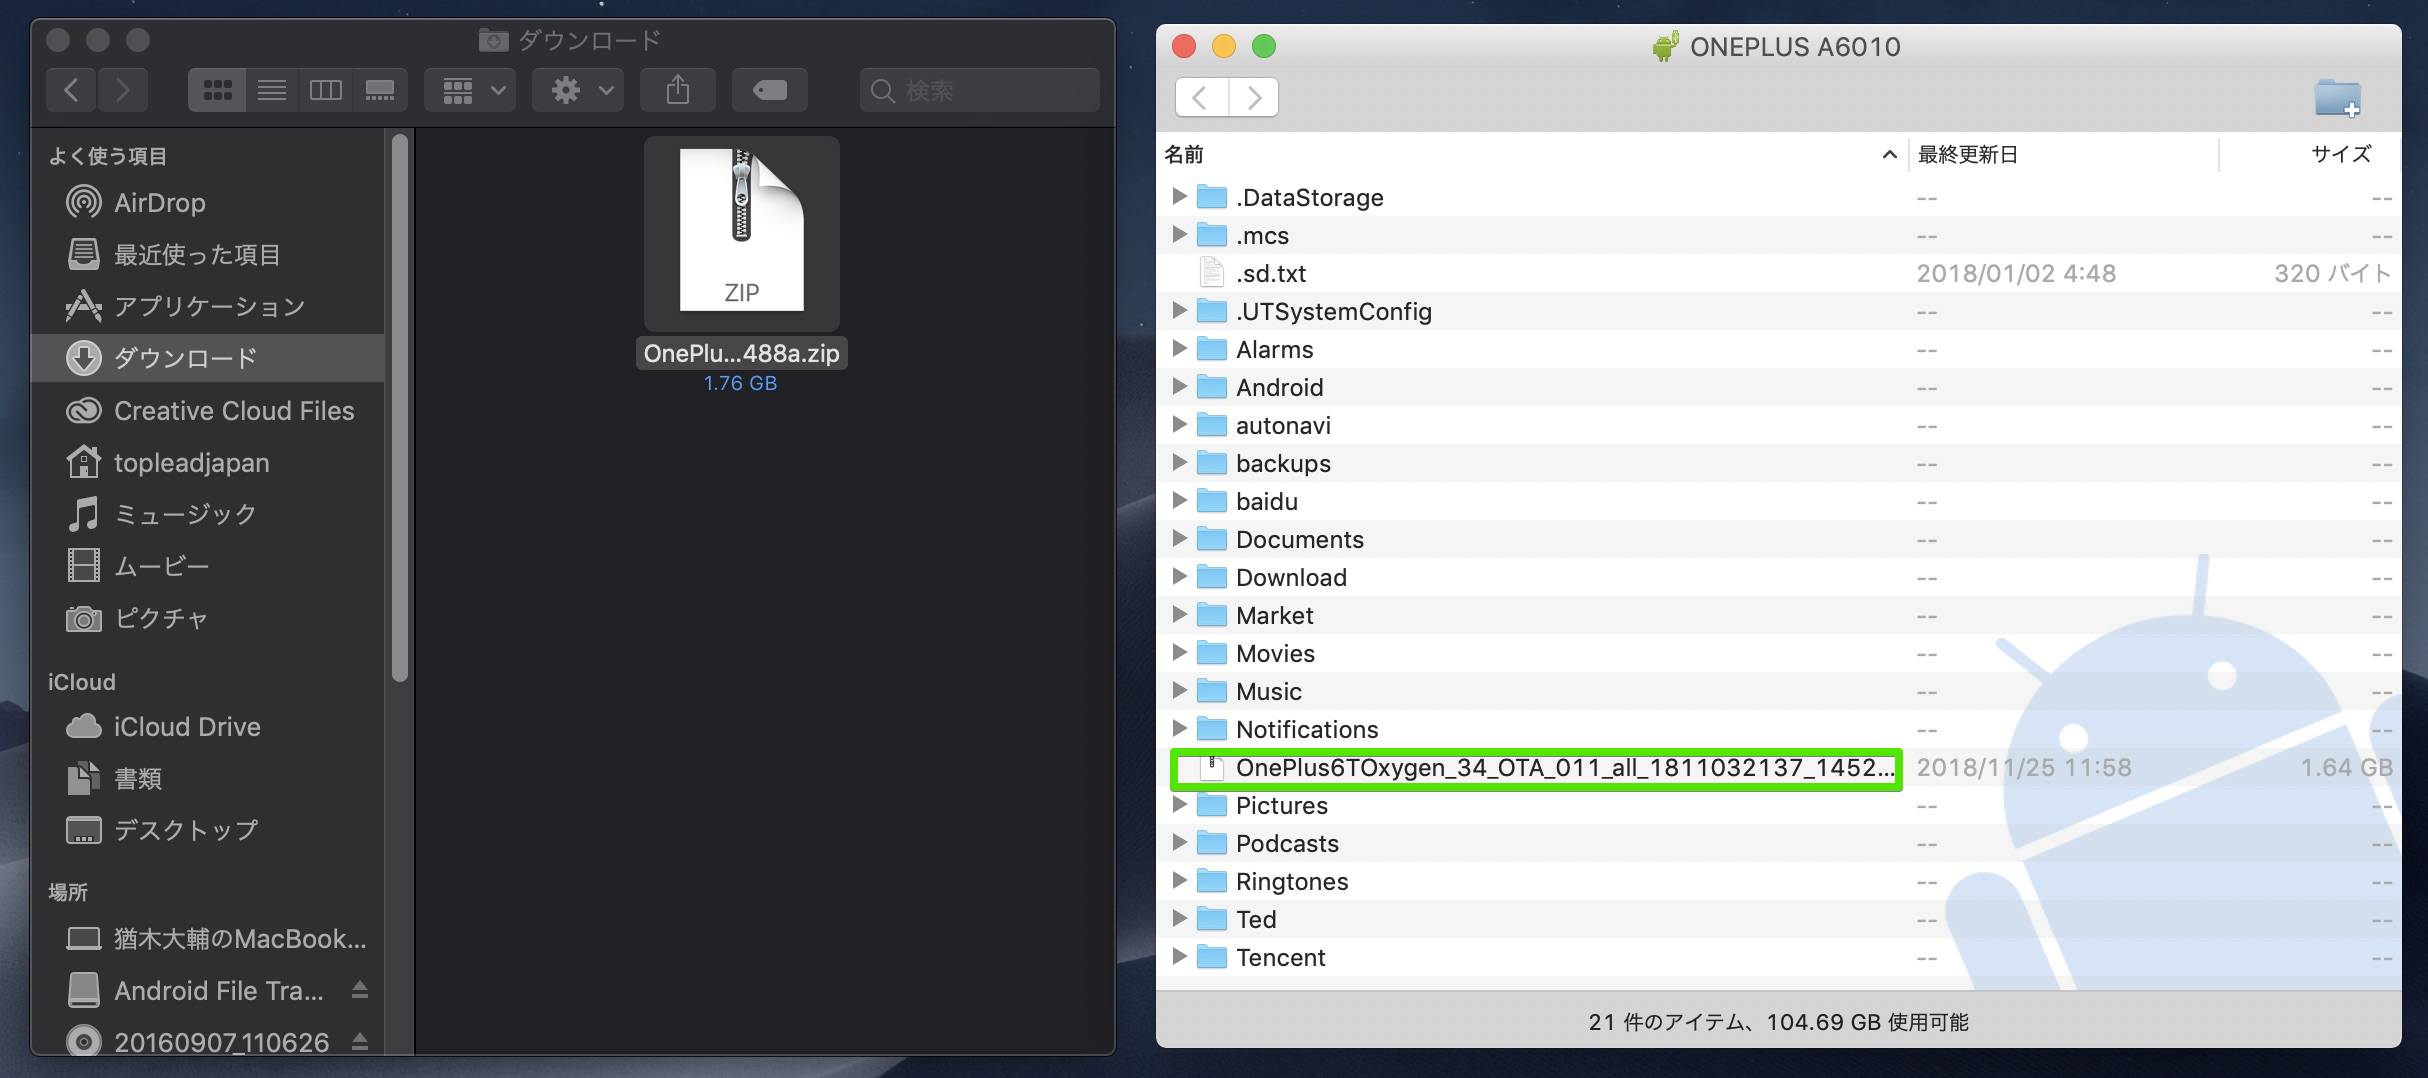Click the Share icon in Finder toolbar
This screenshot has width=2428, height=1078.
(x=678, y=91)
